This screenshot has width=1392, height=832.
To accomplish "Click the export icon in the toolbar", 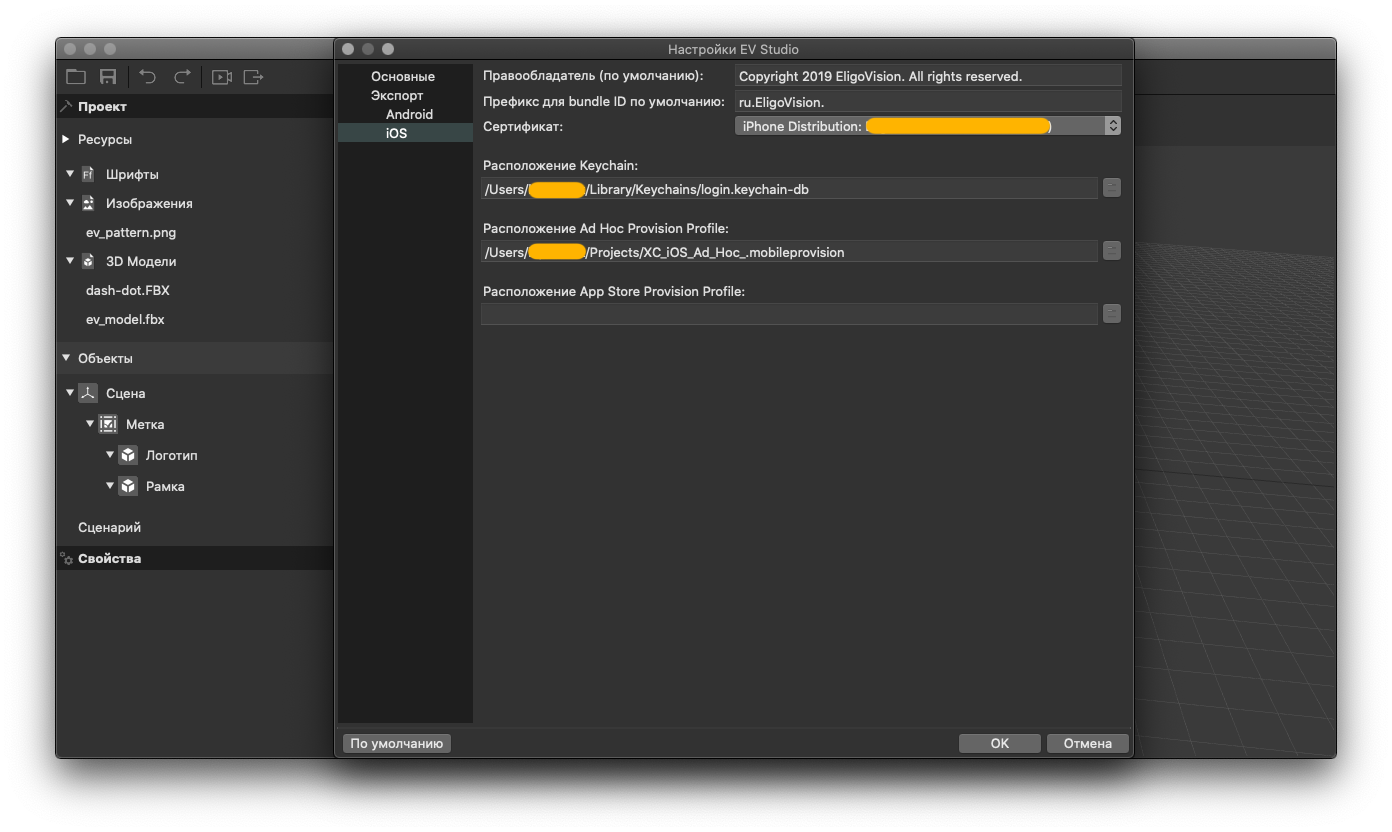I will 254,76.
